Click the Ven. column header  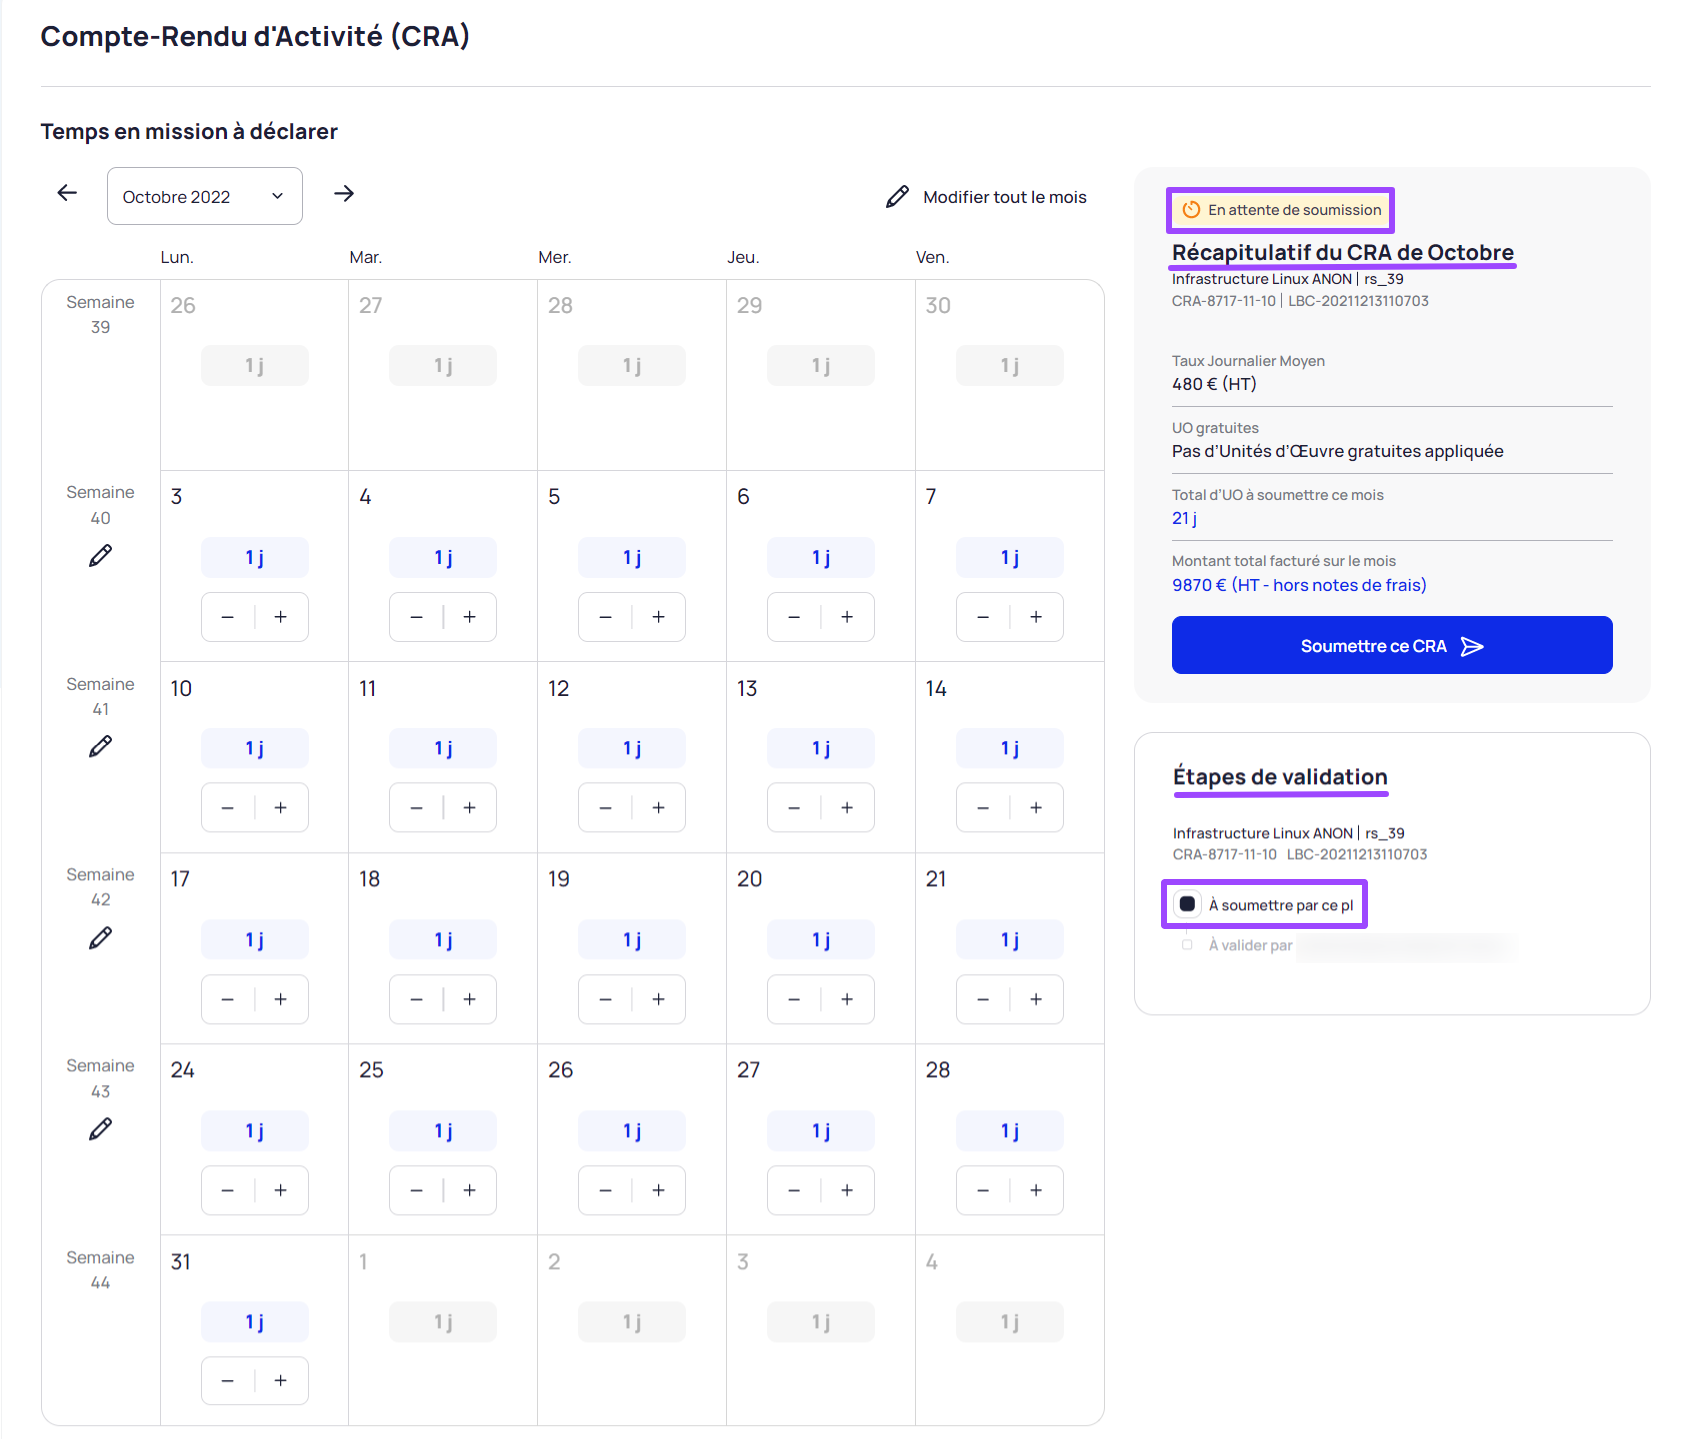[x=932, y=257]
